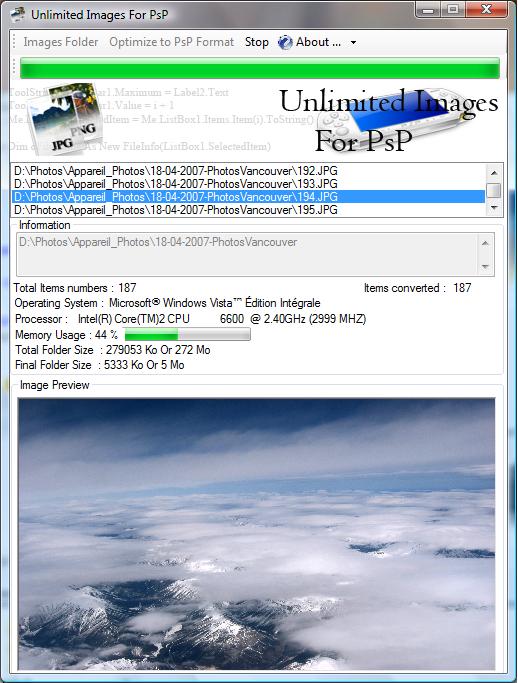Open the About ... item
Image resolution: width=518 pixels, height=683 pixels.
pyautogui.click(x=318, y=42)
